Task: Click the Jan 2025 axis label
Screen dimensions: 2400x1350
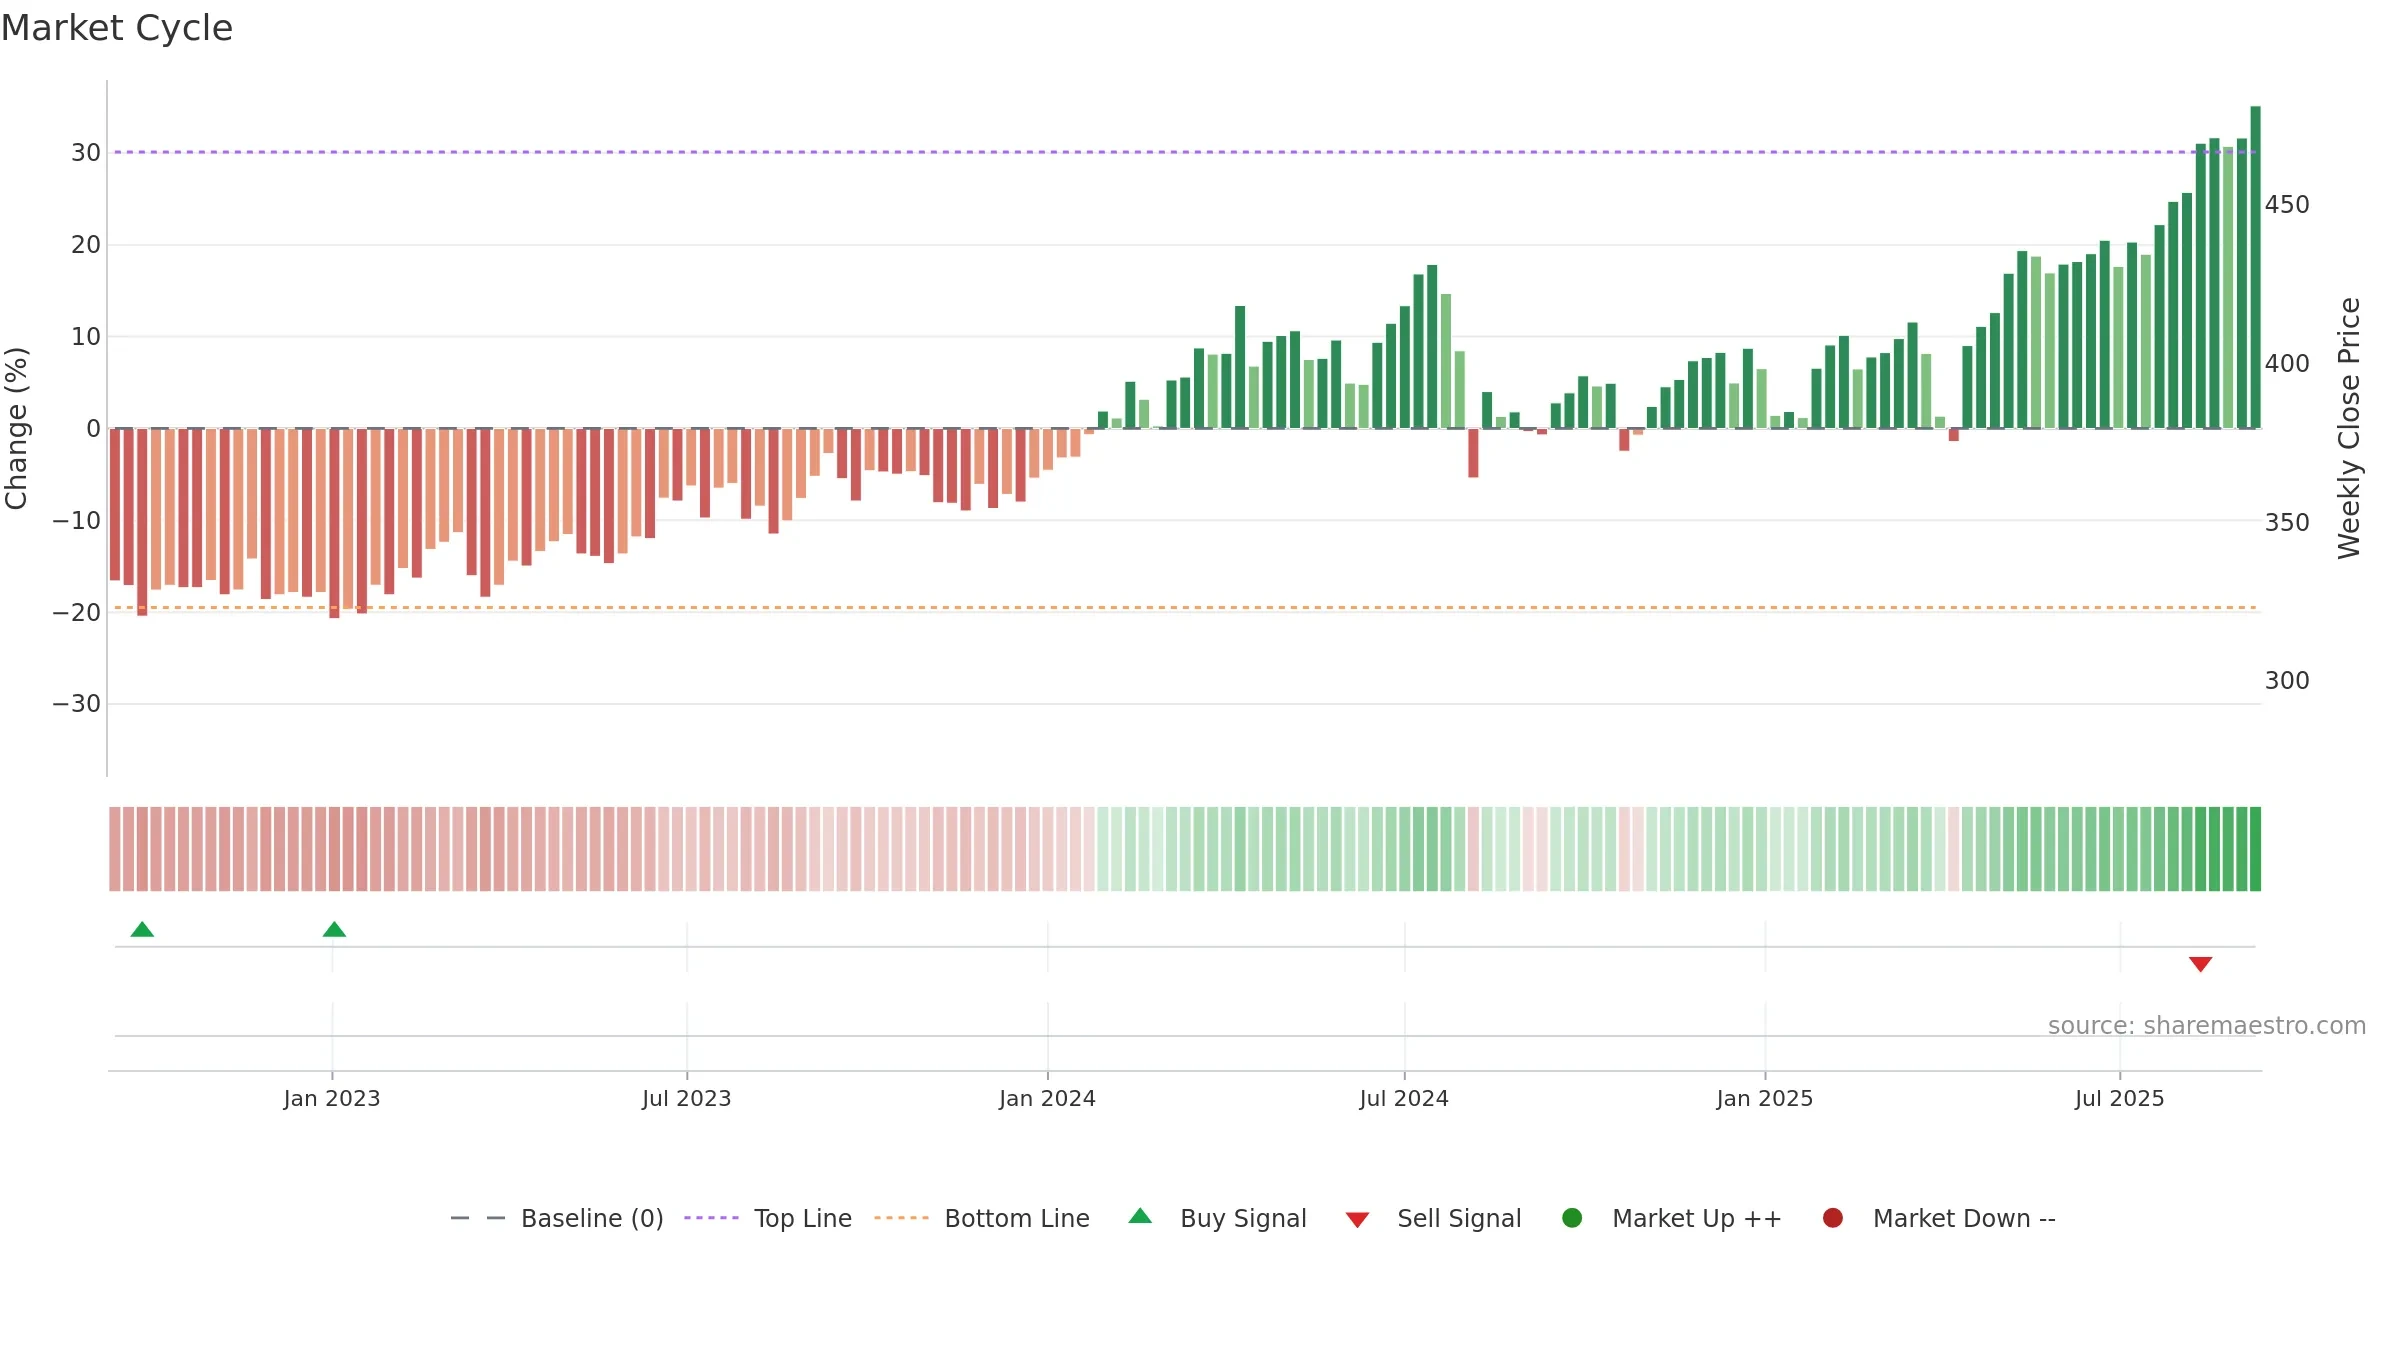Action: click(1765, 1098)
